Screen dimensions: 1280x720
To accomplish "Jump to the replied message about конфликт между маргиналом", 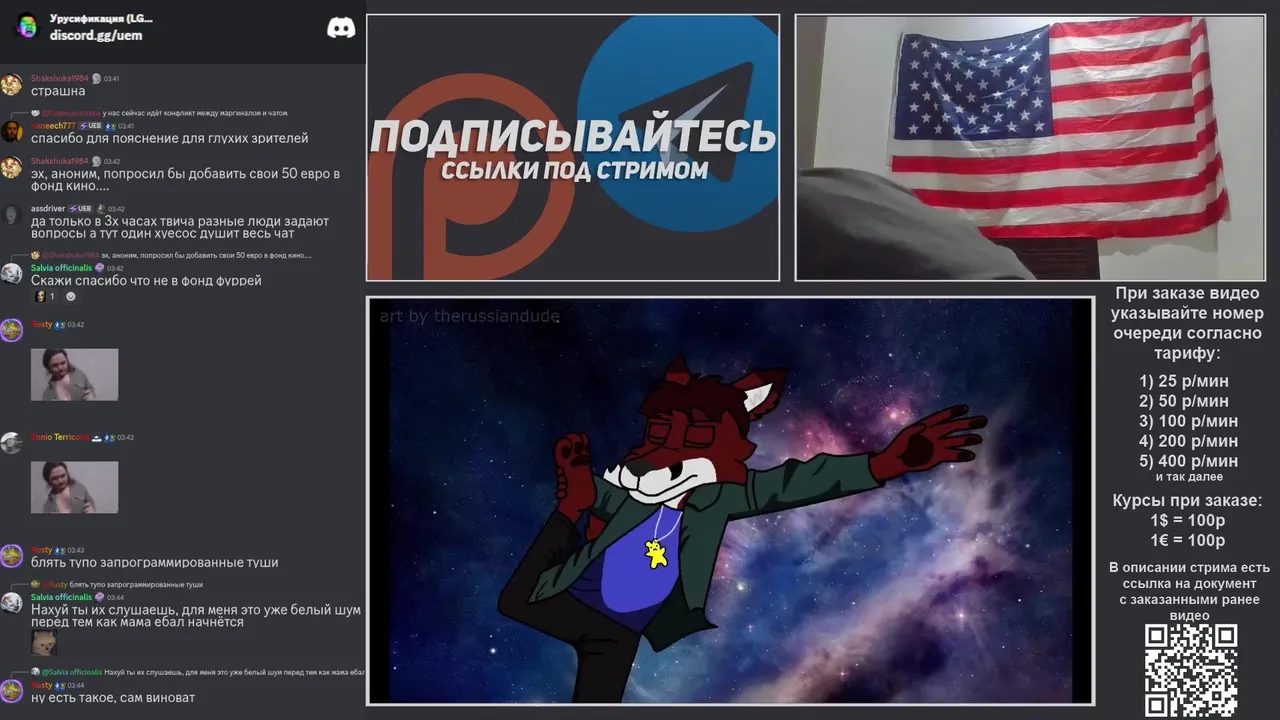I will click(x=159, y=113).
